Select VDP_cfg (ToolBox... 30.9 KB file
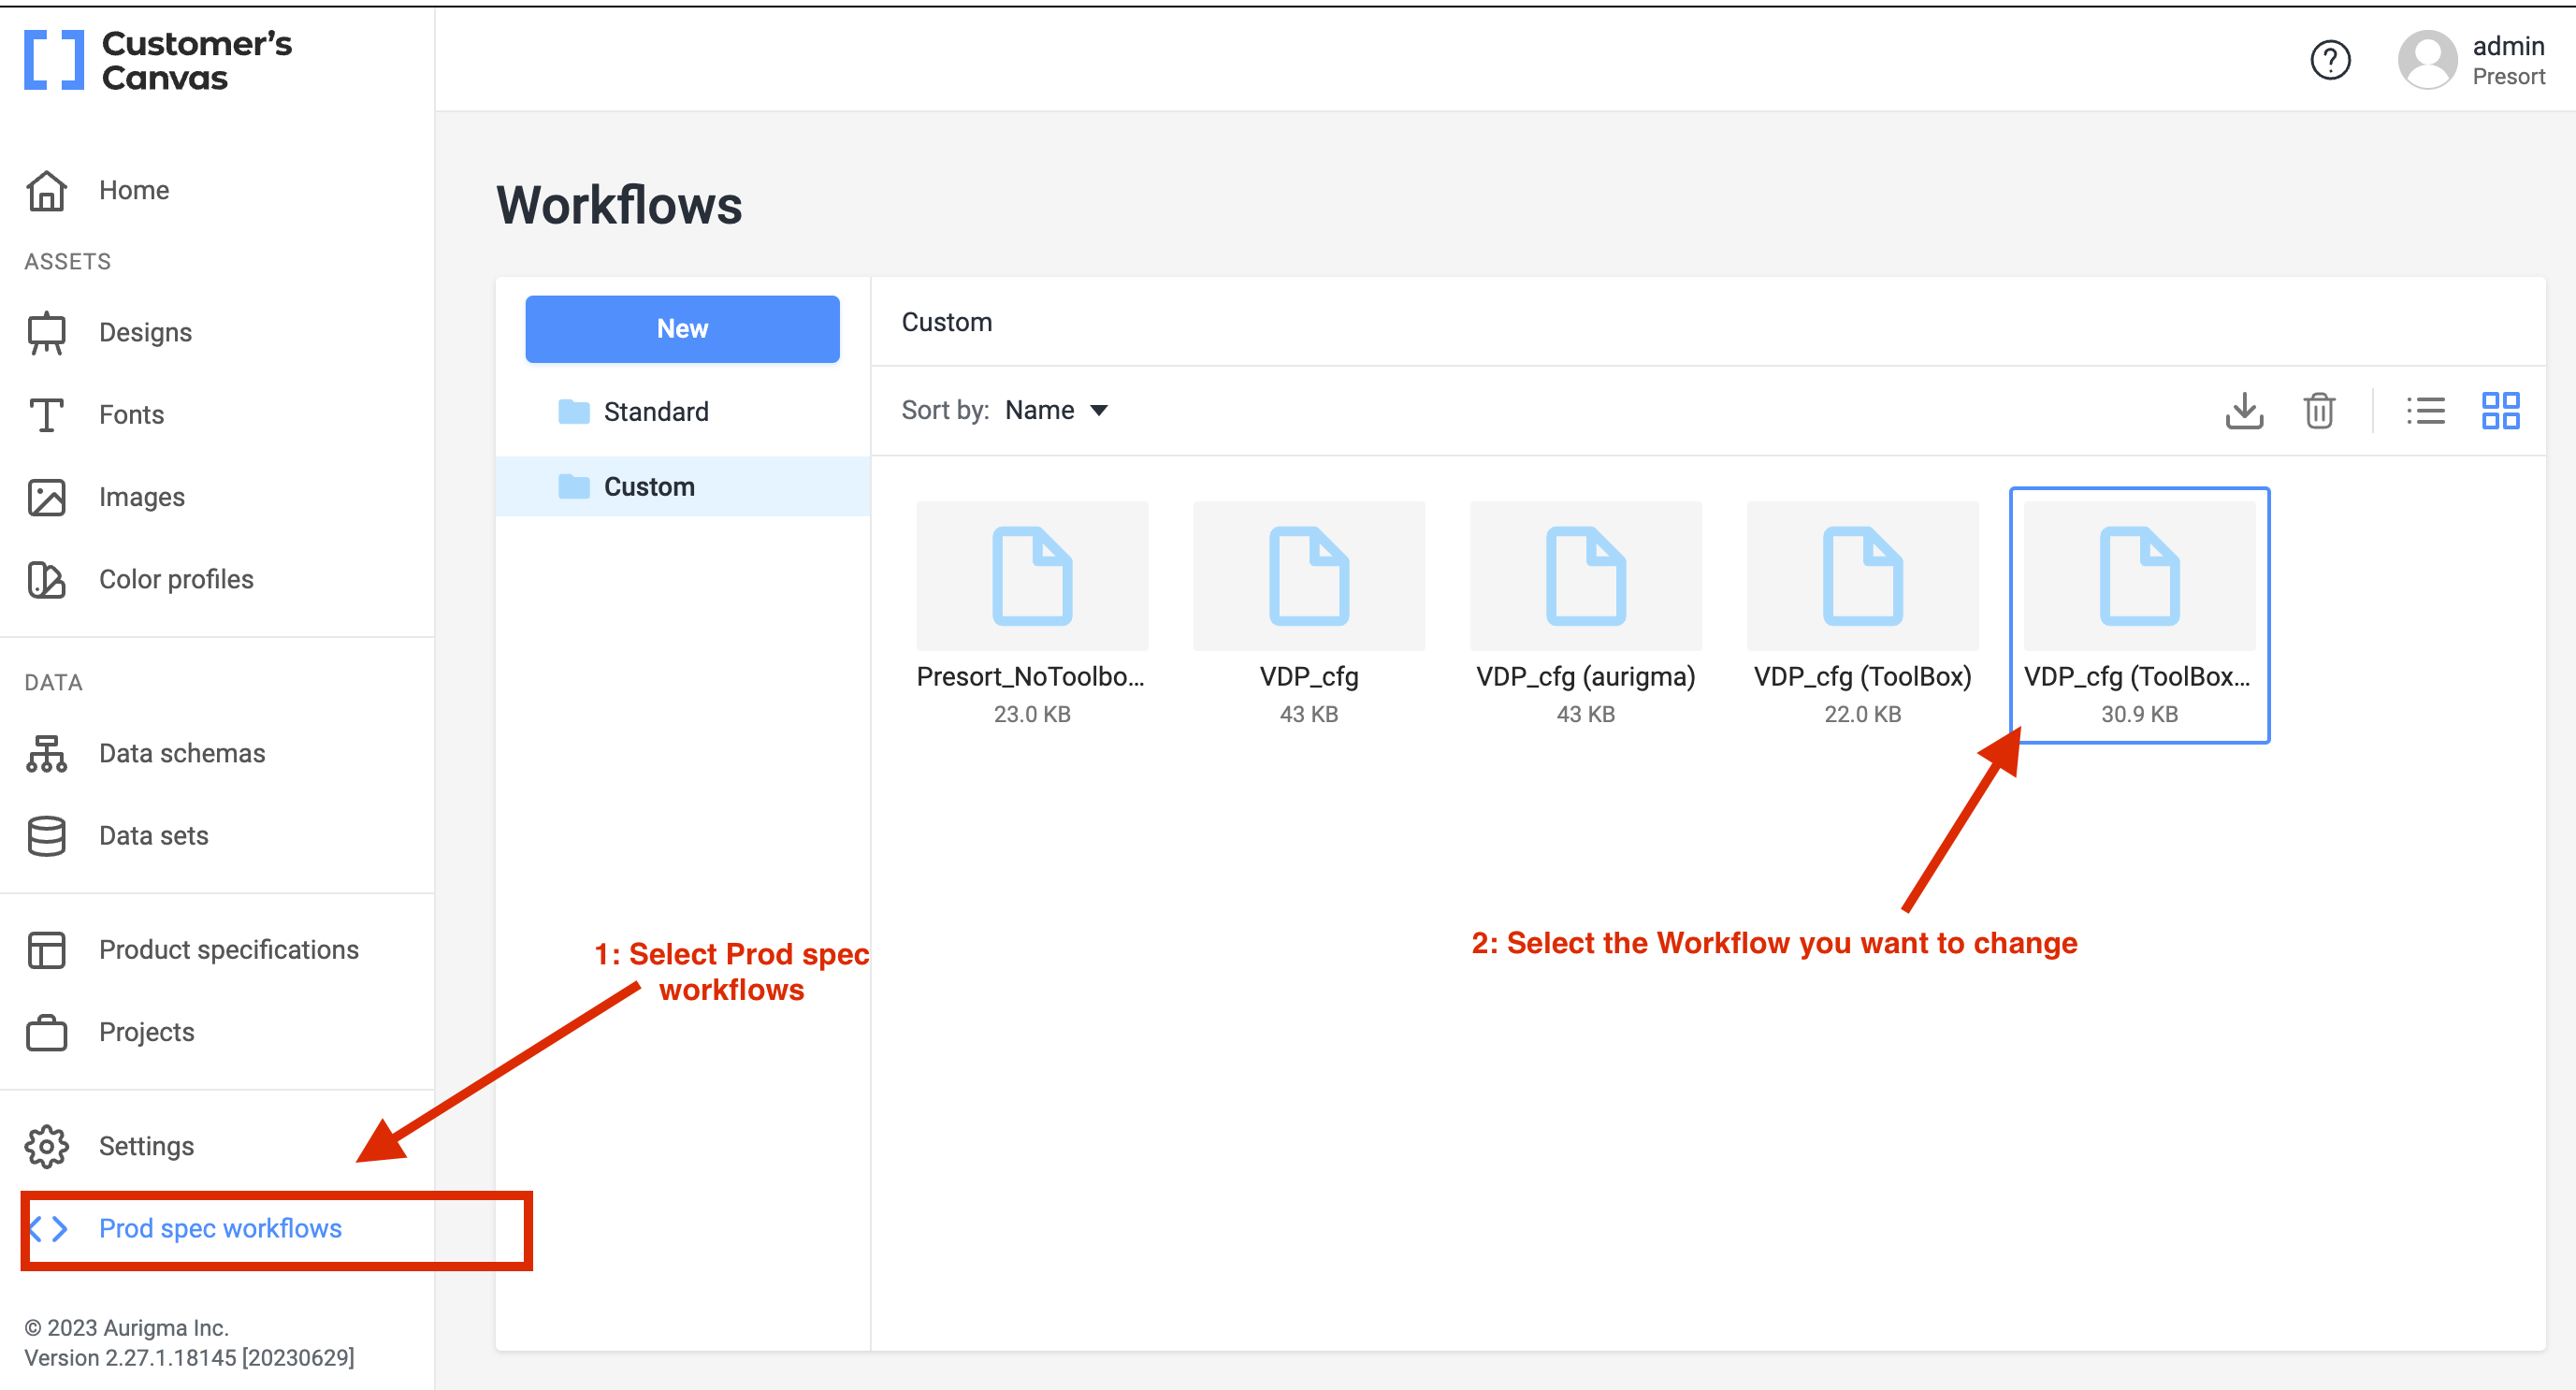The image size is (2576, 1390). coord(2138,614)
